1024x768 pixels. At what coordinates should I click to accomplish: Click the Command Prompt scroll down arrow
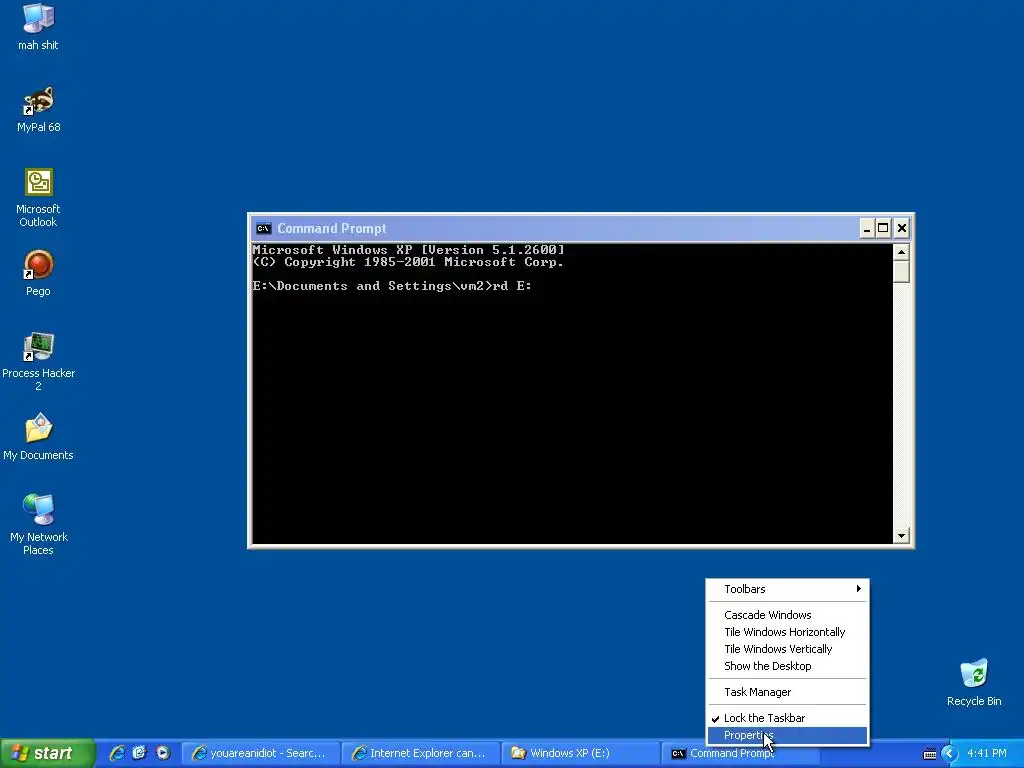[x=901, y=536]
